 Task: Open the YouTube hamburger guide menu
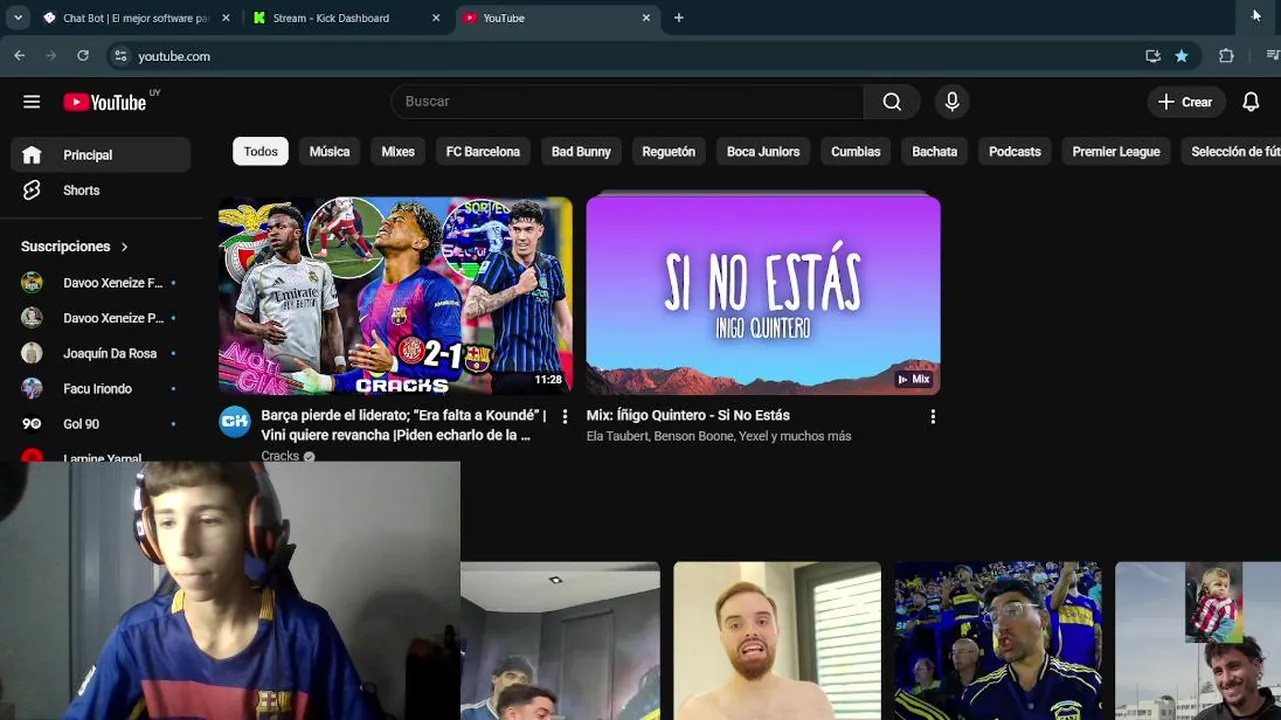[32, 102]
